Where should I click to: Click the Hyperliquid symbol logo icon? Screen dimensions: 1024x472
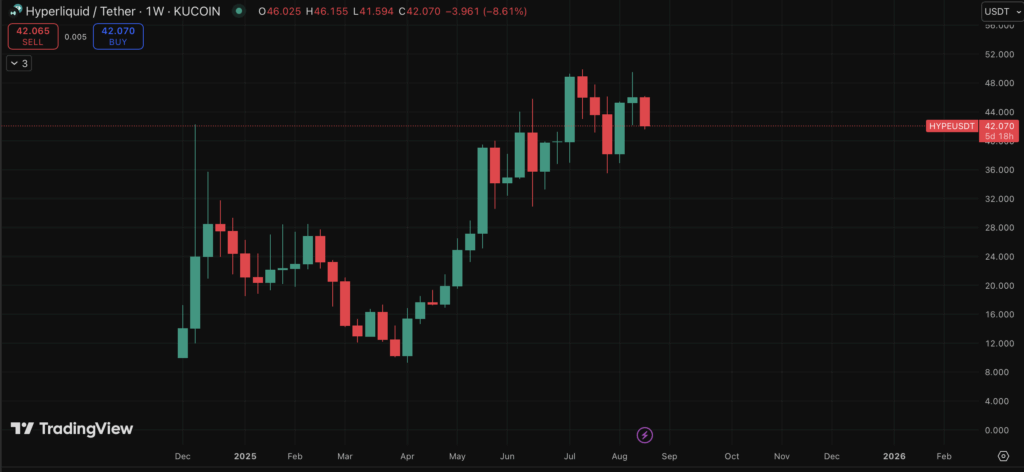(15, 11)
